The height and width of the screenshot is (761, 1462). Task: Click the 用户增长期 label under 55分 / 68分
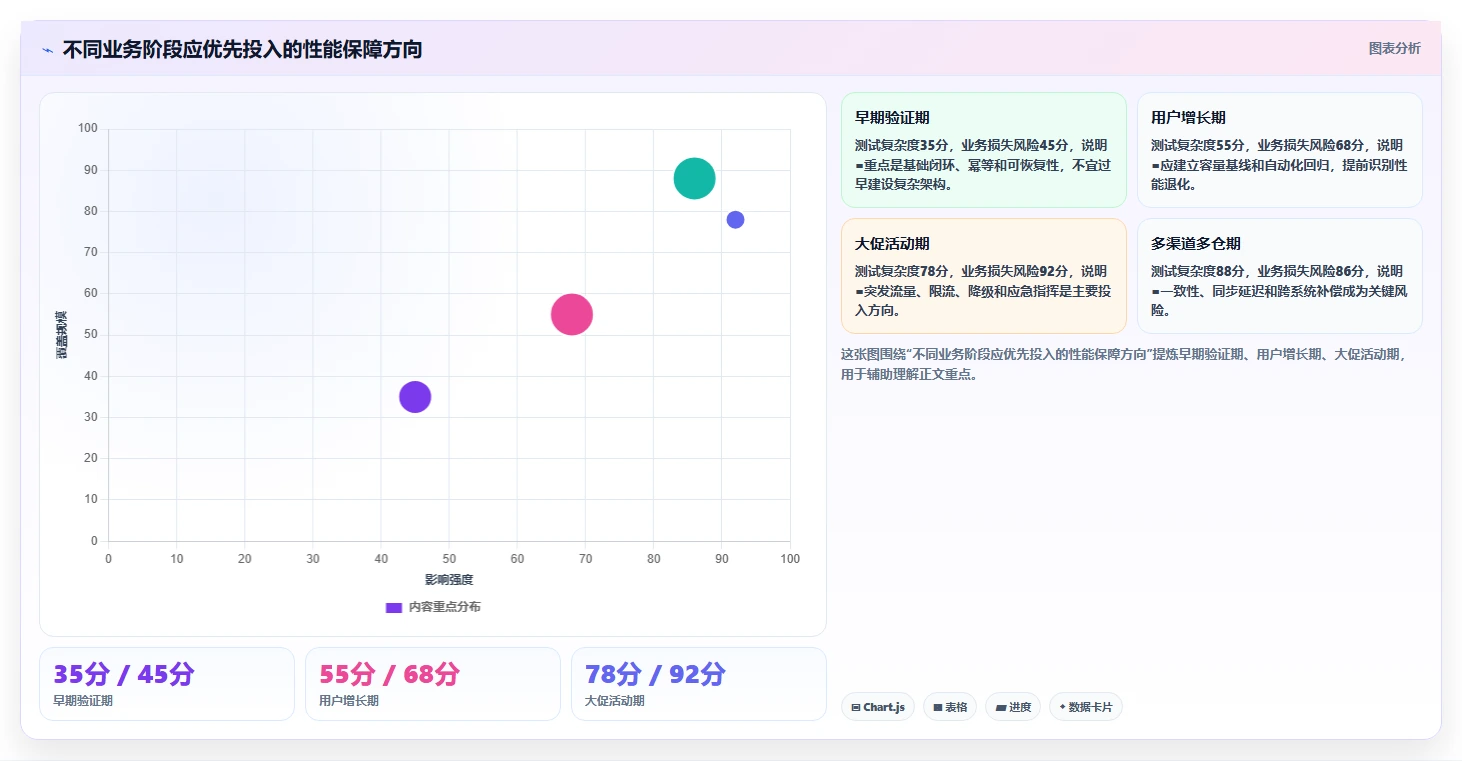point(349,701)
